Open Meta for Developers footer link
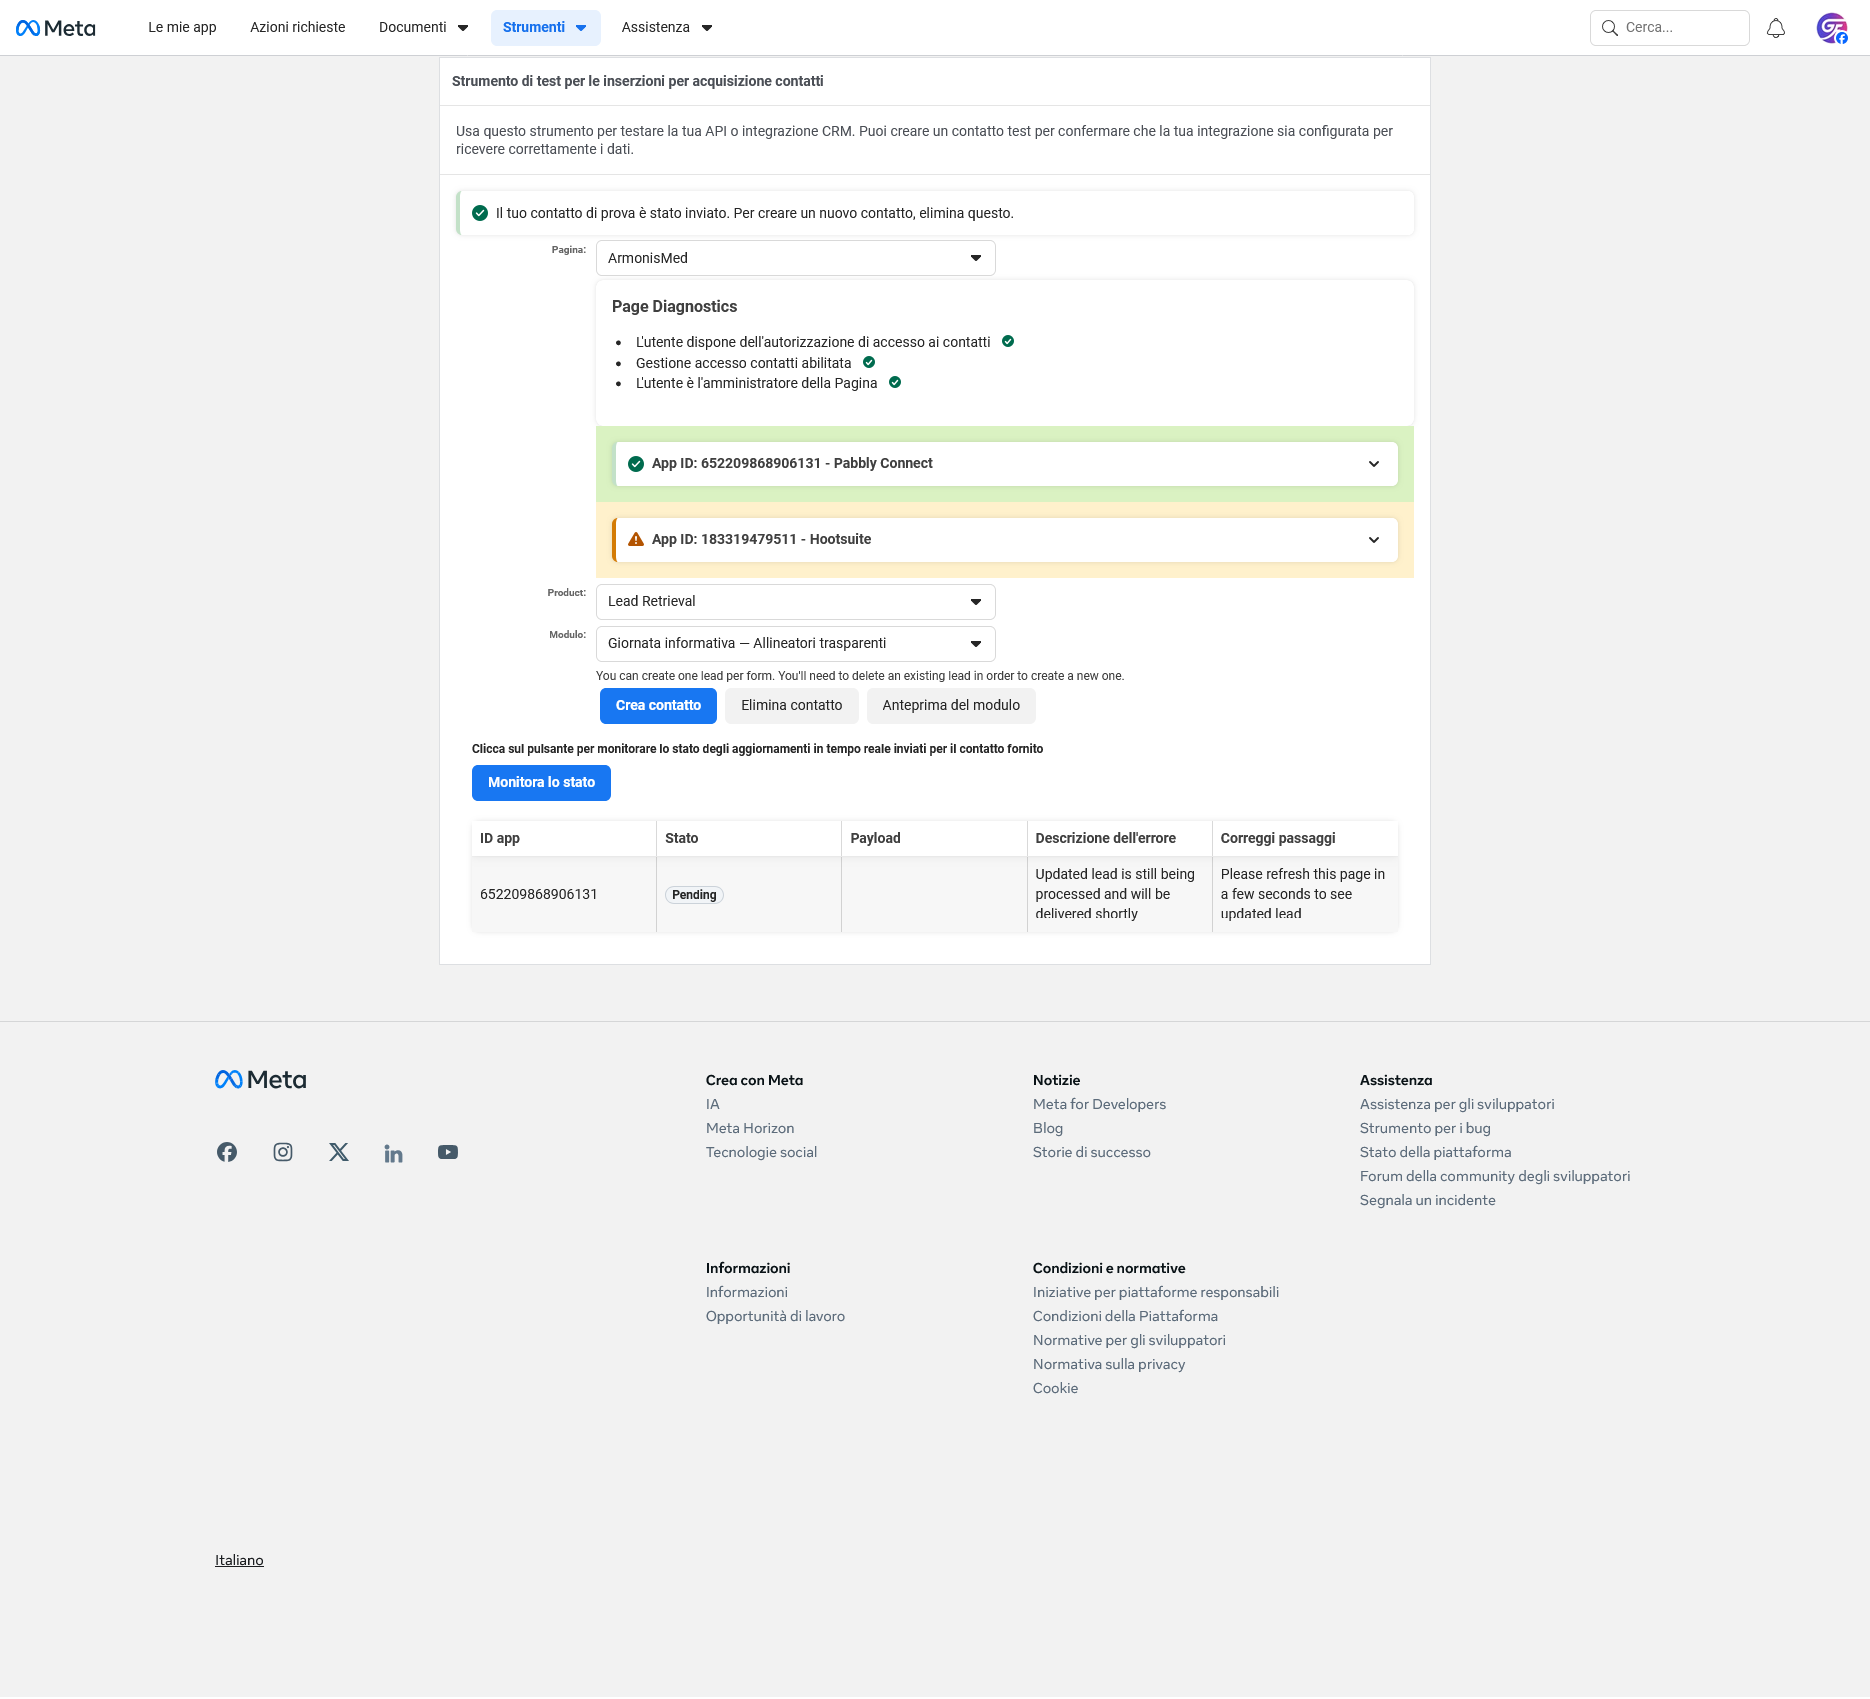 point(1100,1104)
